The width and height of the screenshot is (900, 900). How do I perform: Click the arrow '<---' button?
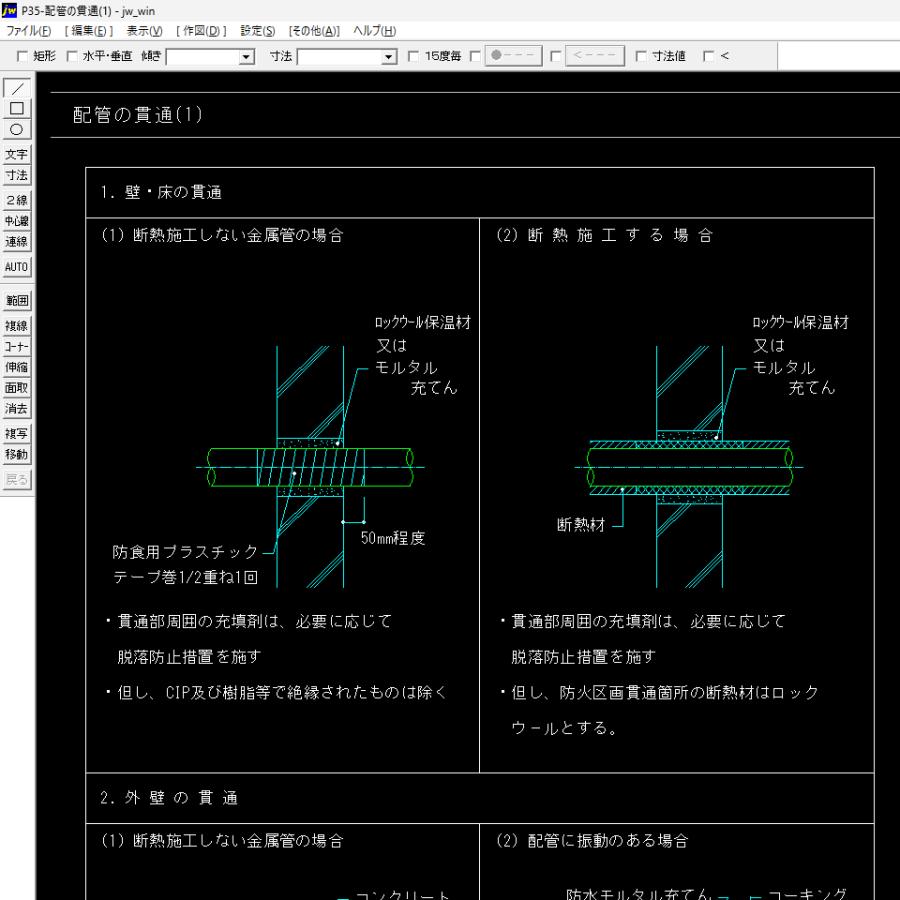pyautogui.click(x=595, y=56)
